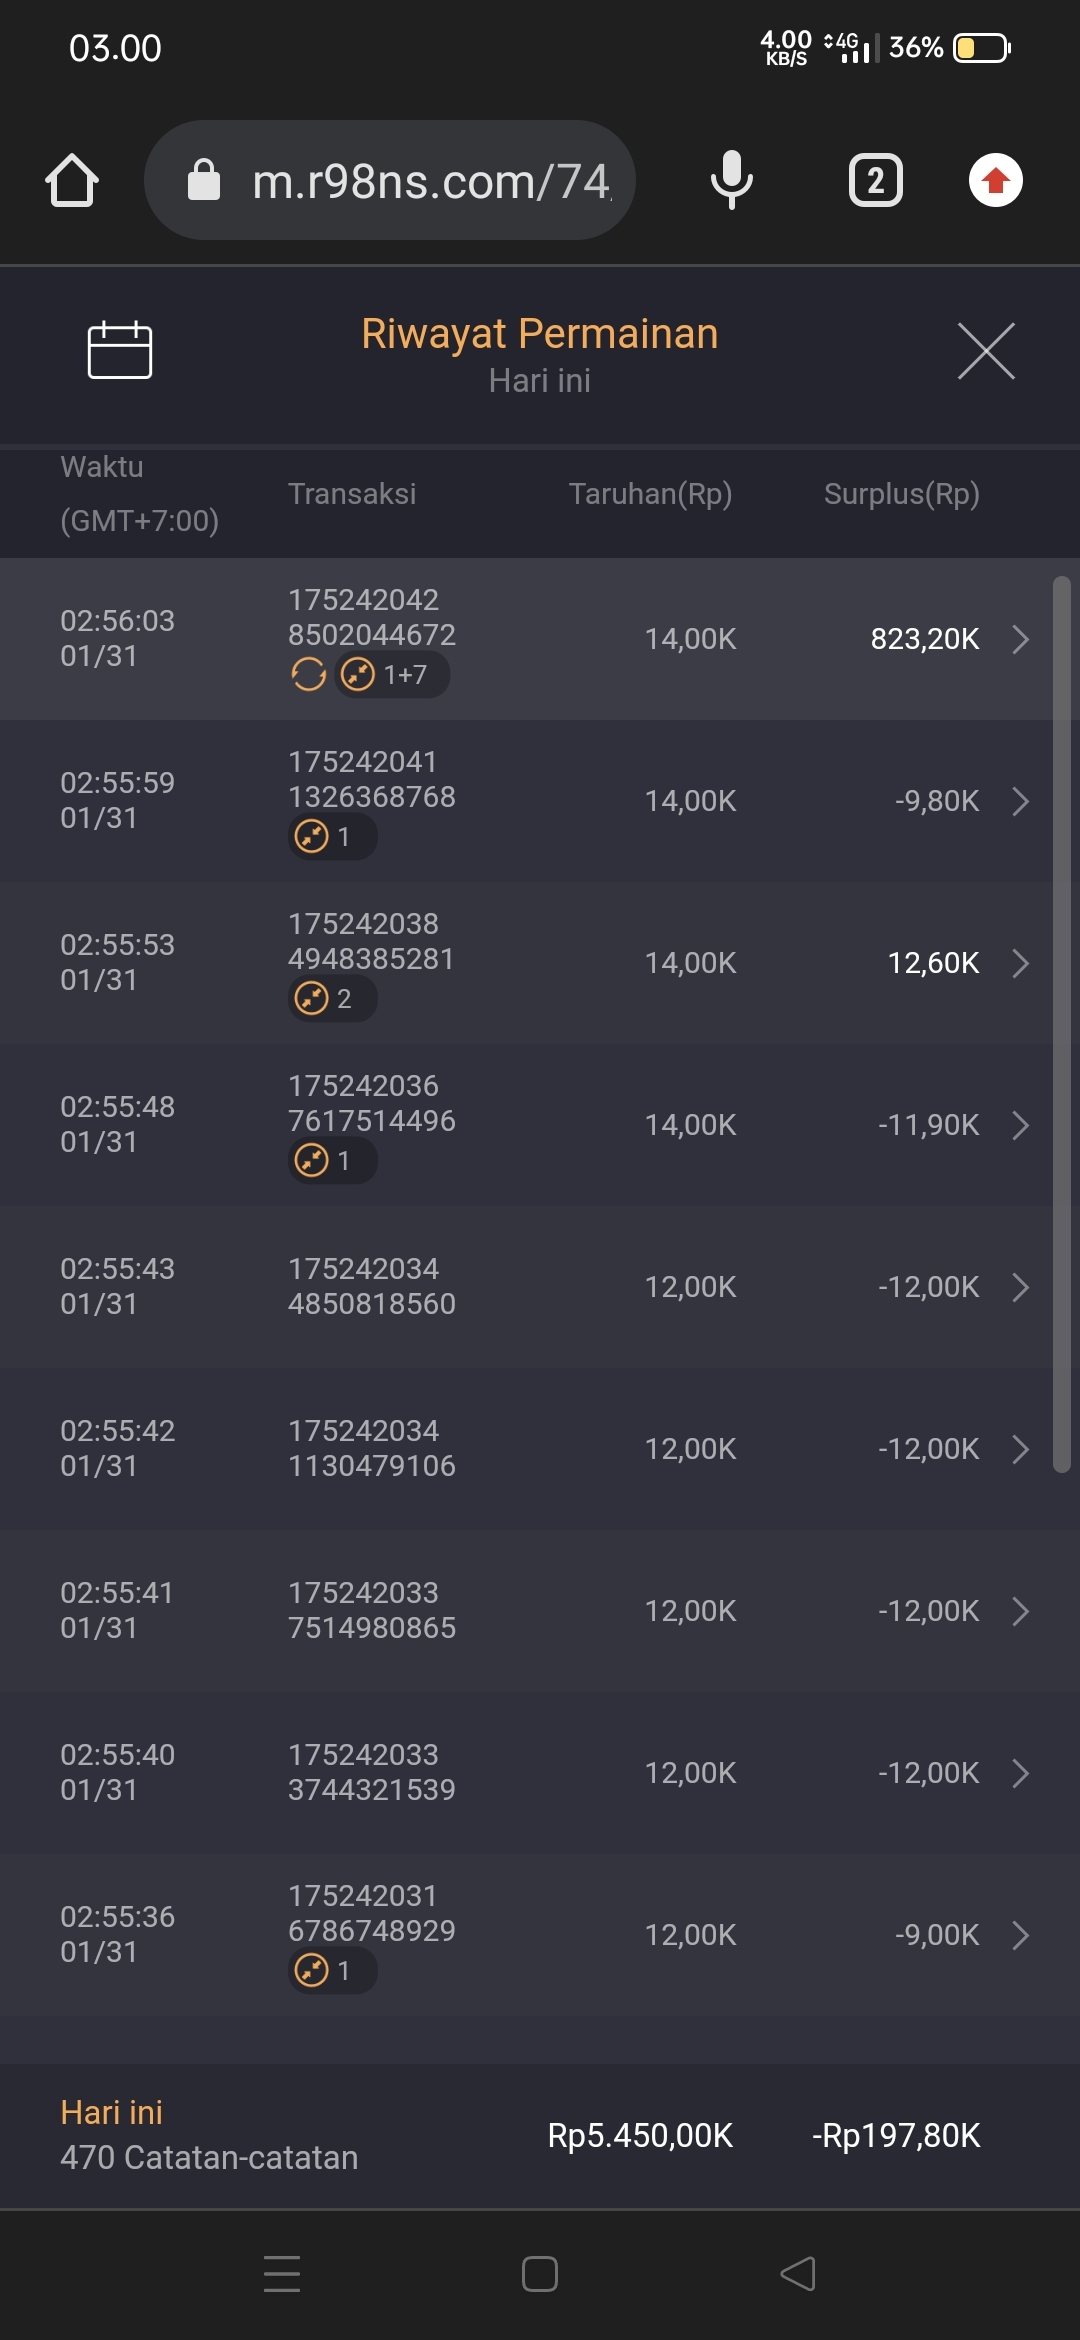Expand the -11,90K surplus record details
Viewport: 1080px width, 2340px height.
(x=1020, y=1125)
